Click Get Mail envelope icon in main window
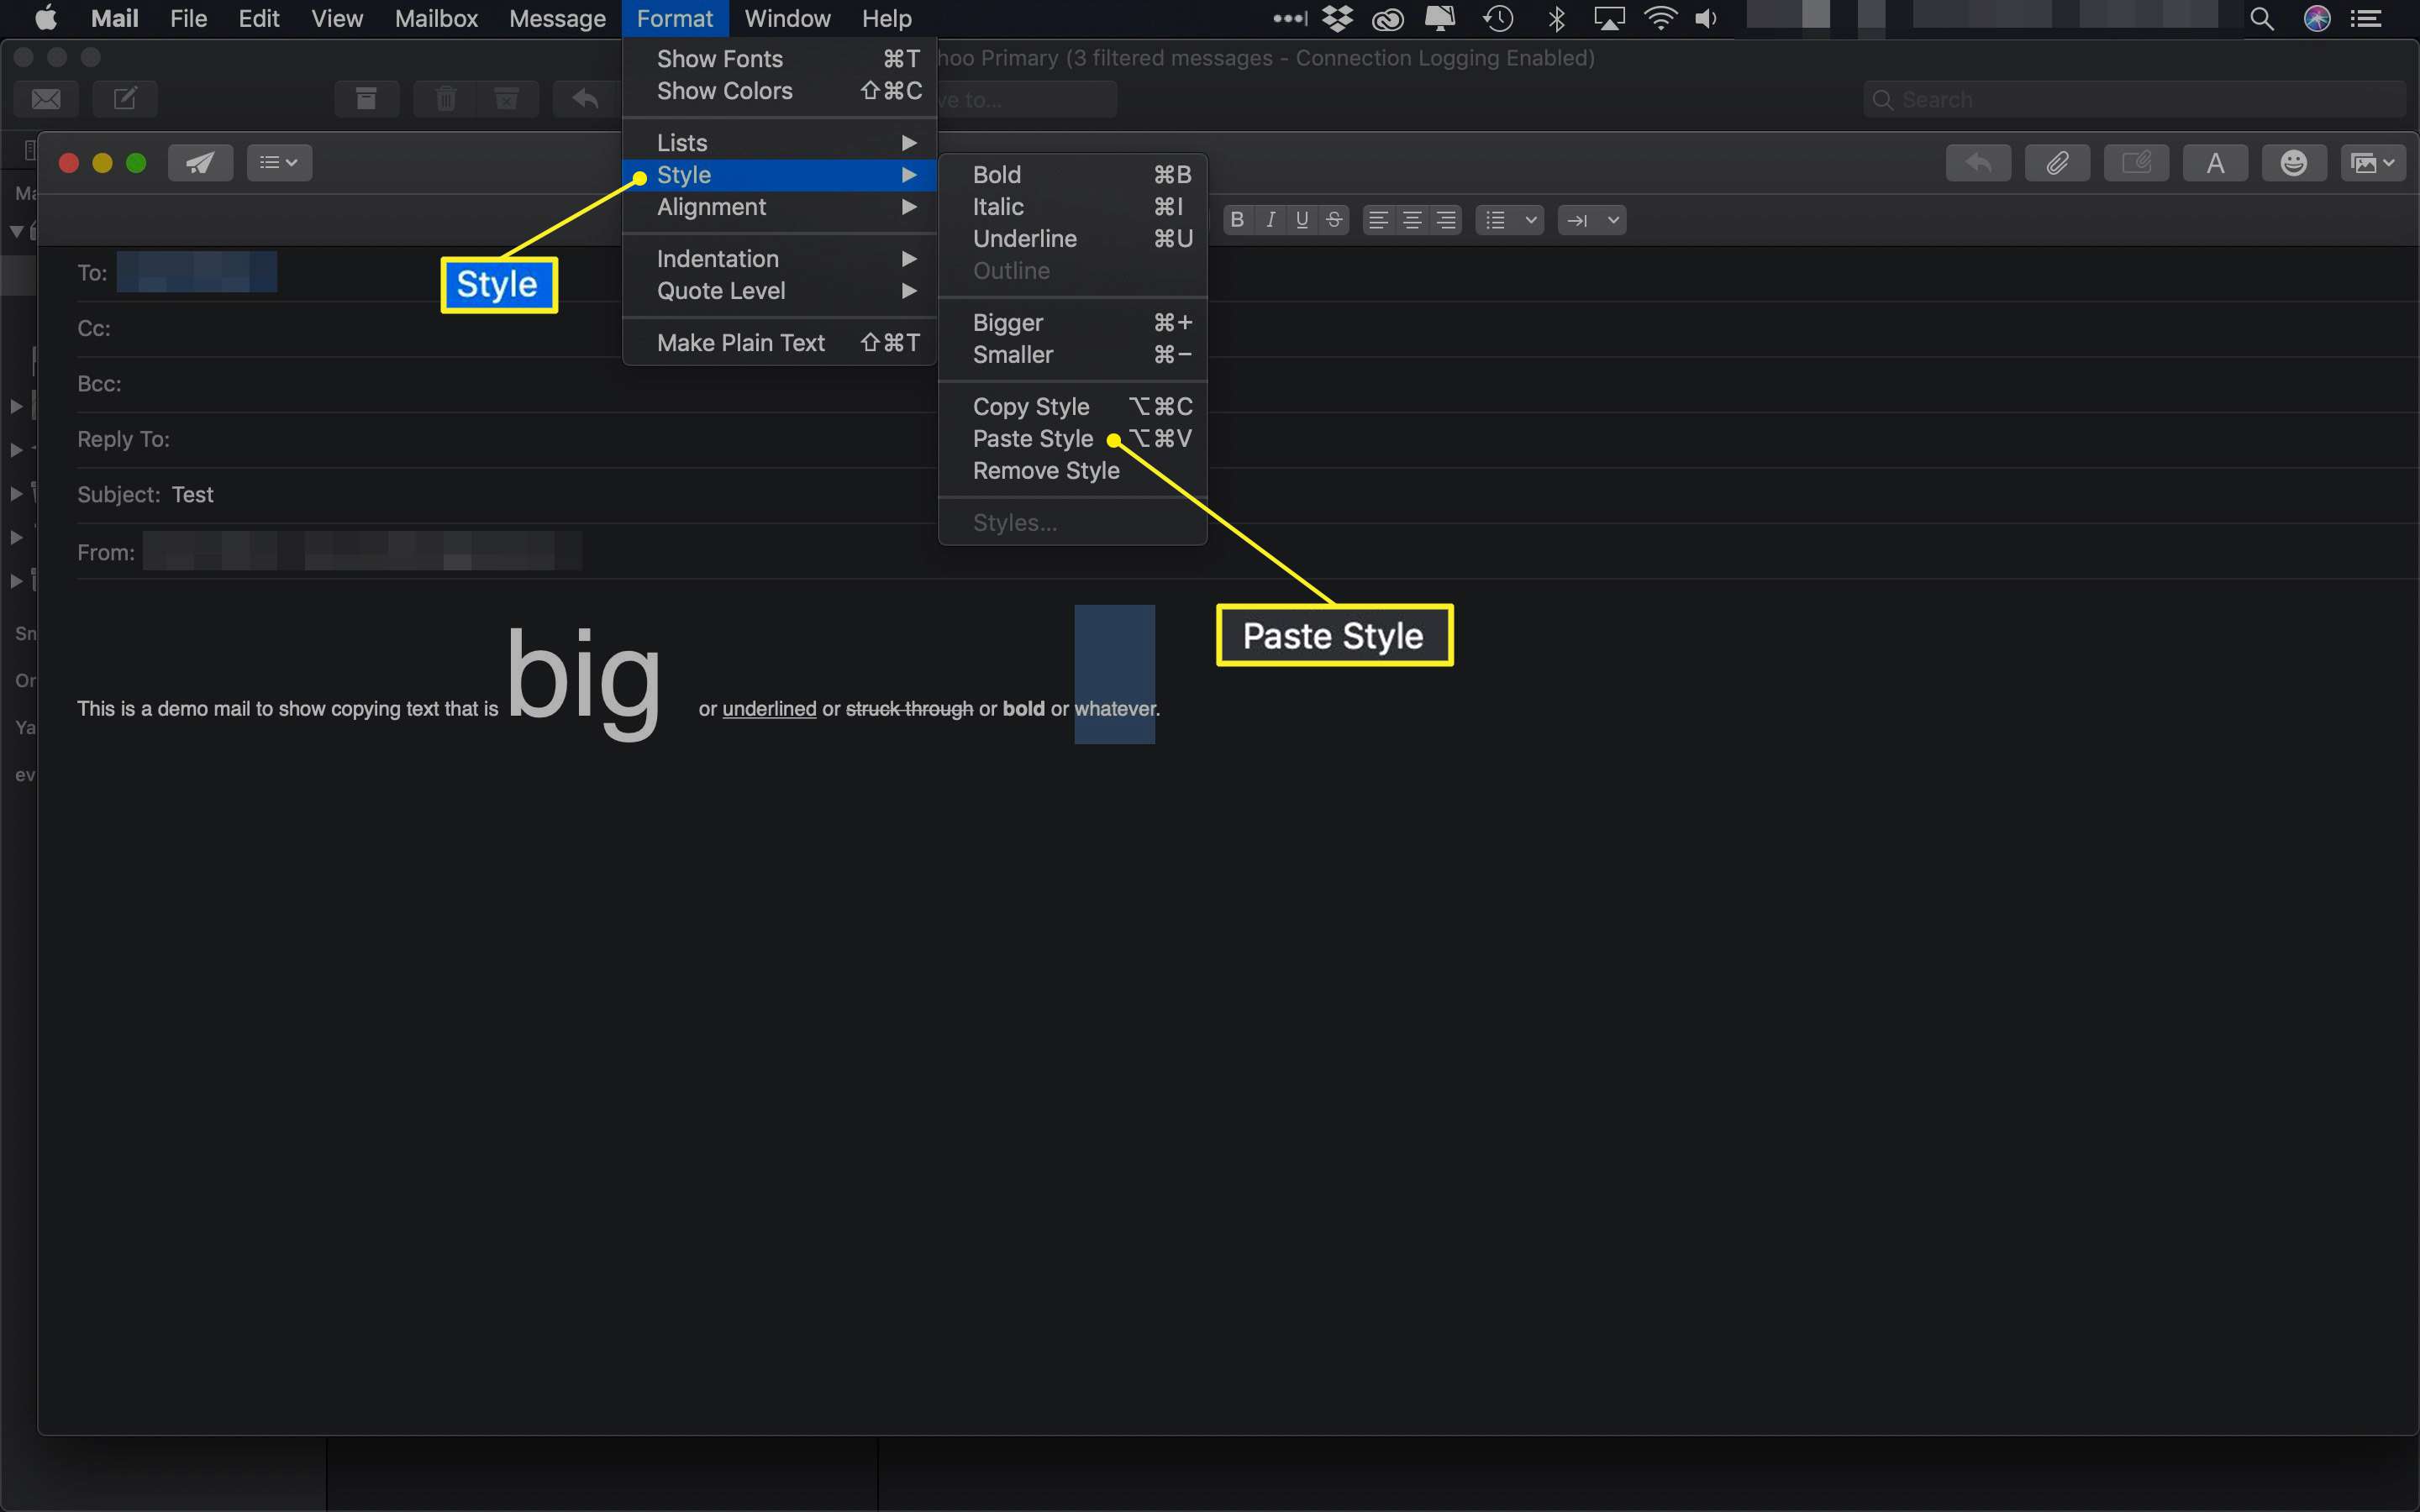 click(46, 99)
